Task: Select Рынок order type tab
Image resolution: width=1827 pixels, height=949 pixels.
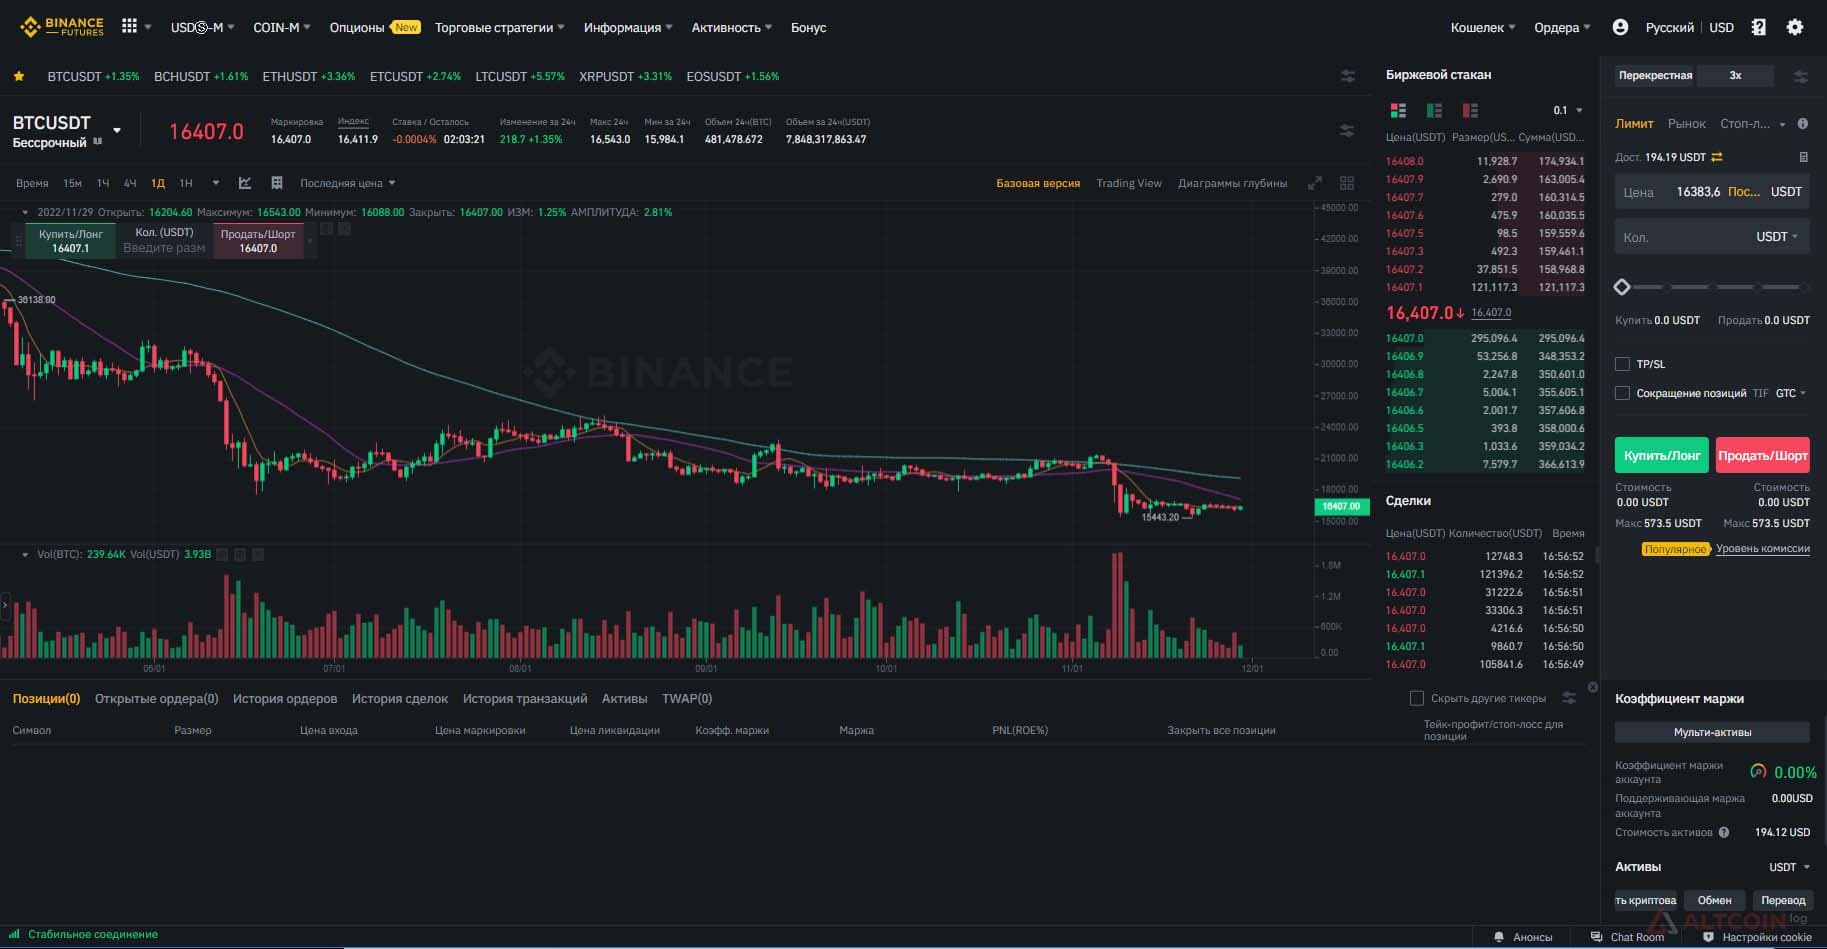Action: 1686,124
